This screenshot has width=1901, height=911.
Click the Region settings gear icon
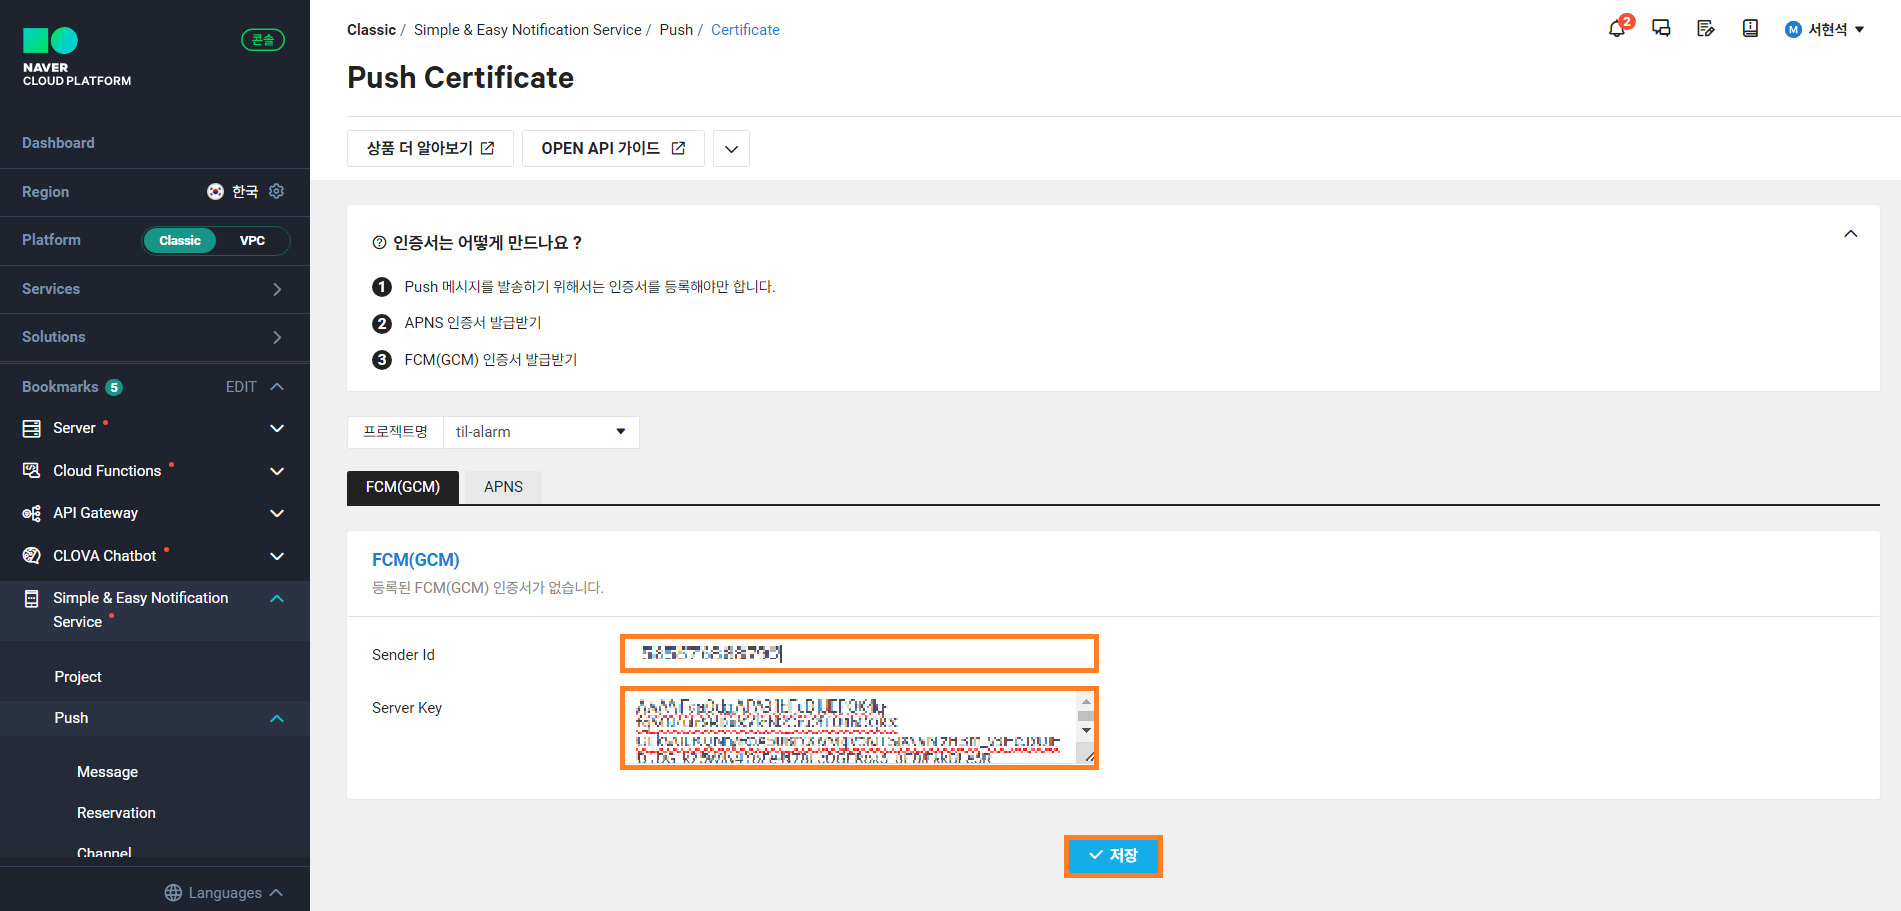coord(277,191)
